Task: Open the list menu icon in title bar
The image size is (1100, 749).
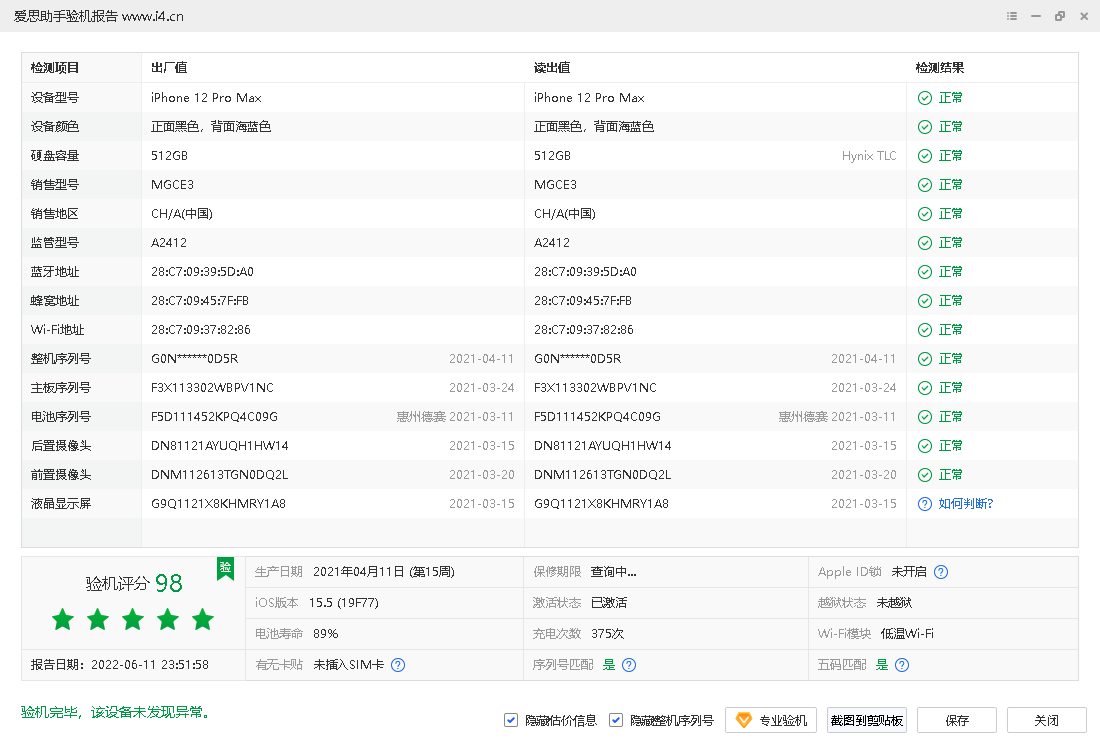Action: coord(1012,16)
